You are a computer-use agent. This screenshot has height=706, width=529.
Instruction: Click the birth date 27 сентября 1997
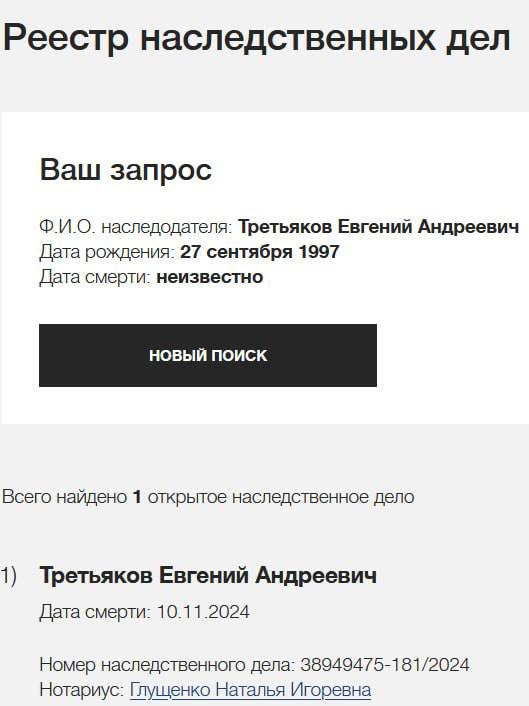click(x=260, y=252)
